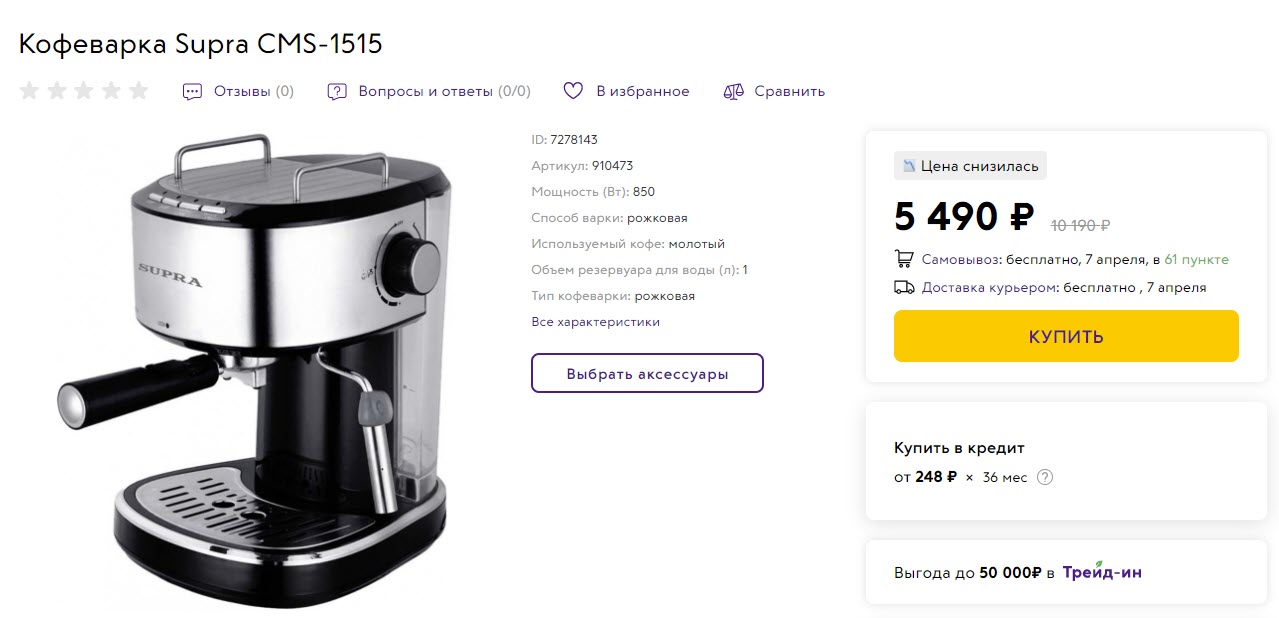Click the pickup shopping cart icon
This screenshot has height=618, width=1279.
pyautogui.click(x=904, y=259)
